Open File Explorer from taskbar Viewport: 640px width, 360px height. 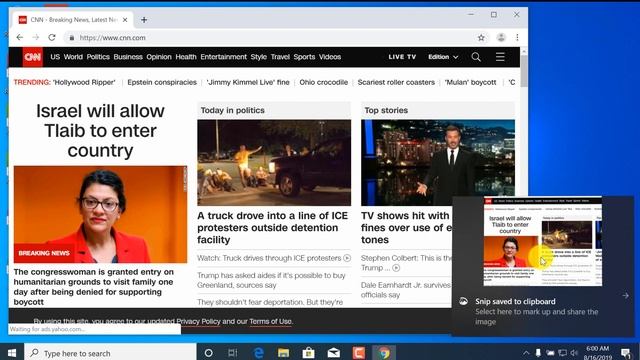283,353
